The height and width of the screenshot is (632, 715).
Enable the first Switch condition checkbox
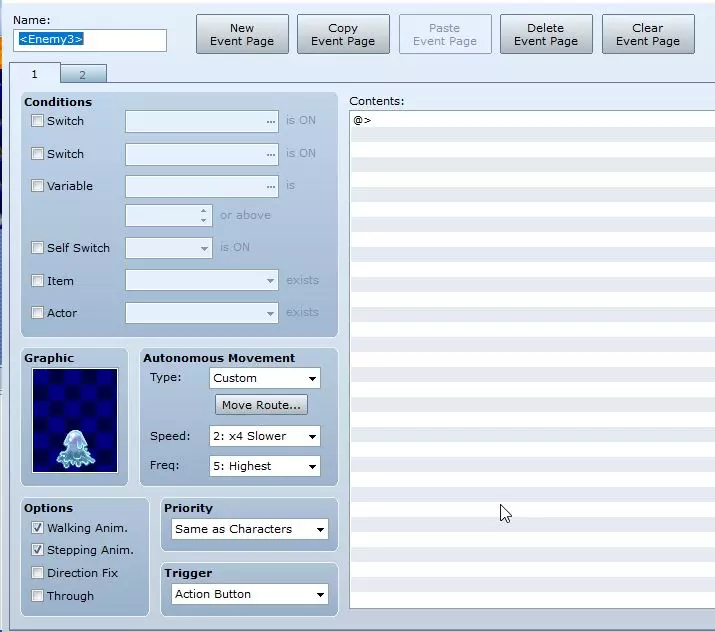coord(37,121)
